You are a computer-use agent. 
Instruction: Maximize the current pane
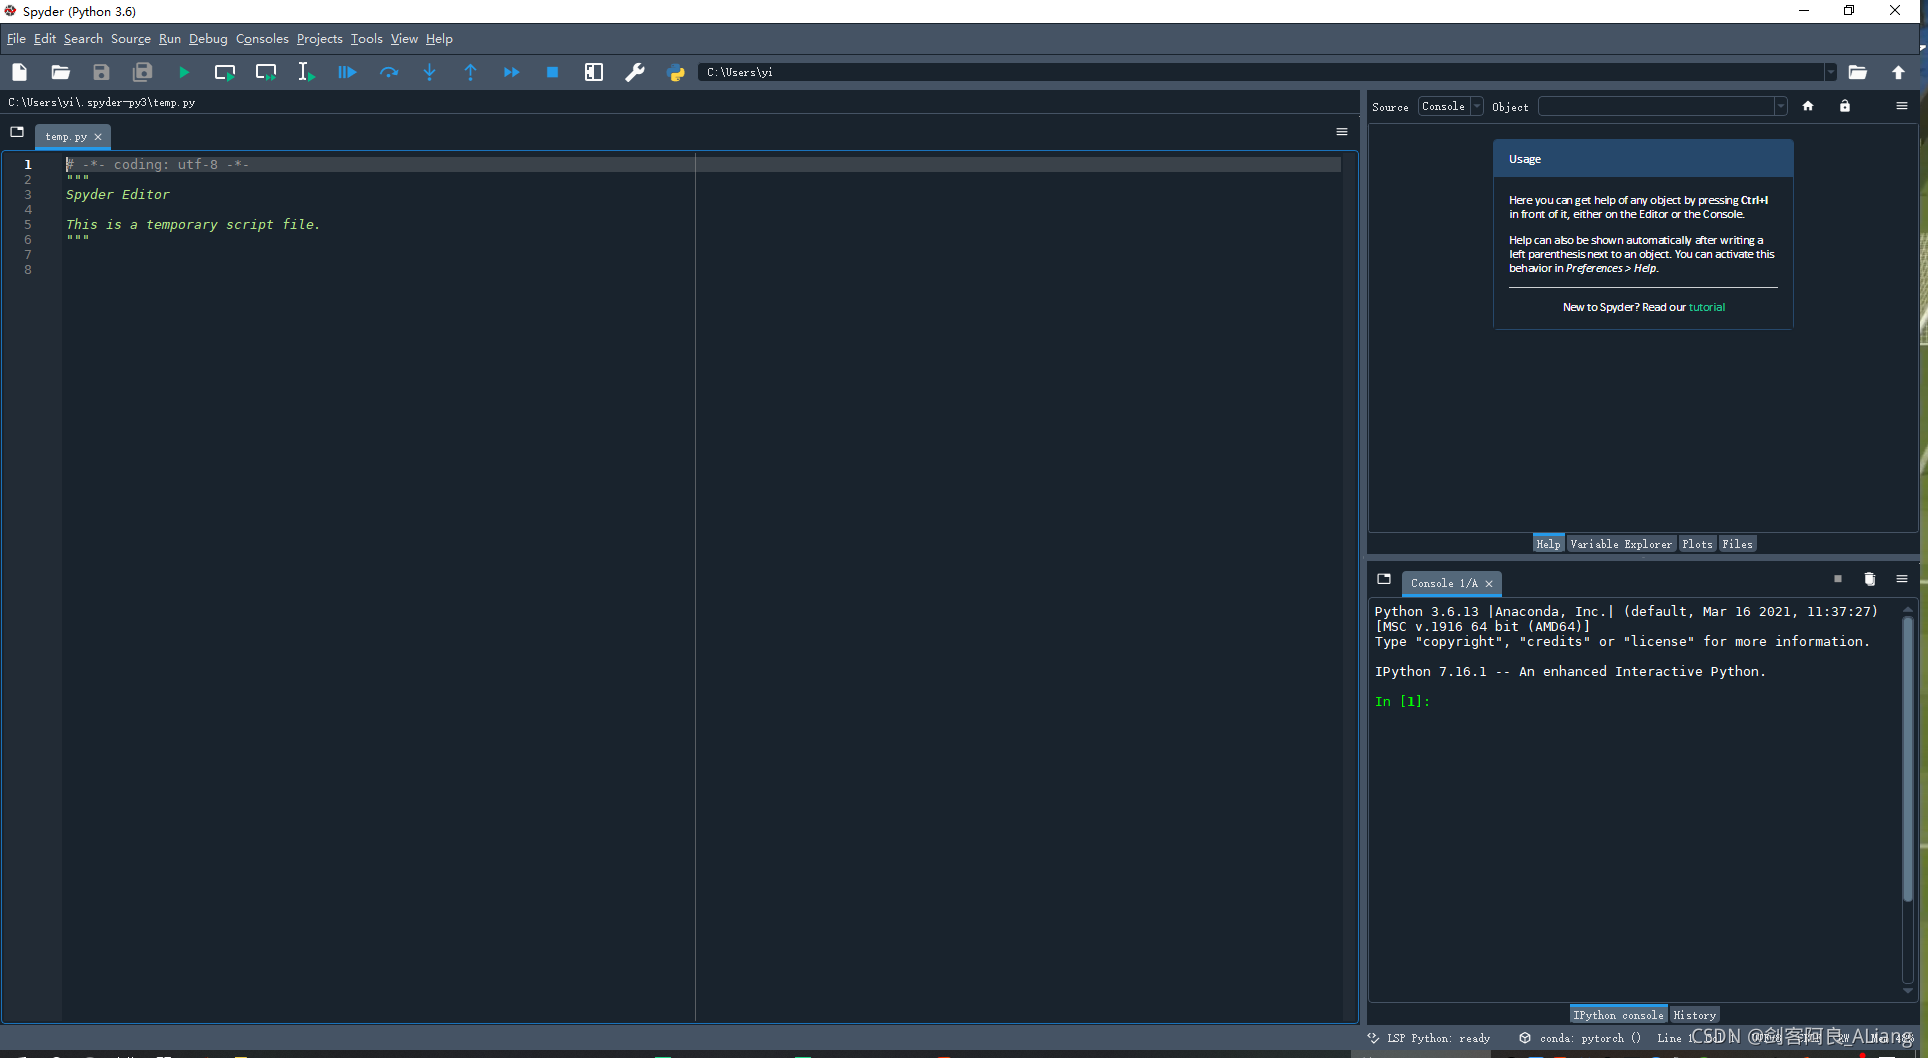594,72
